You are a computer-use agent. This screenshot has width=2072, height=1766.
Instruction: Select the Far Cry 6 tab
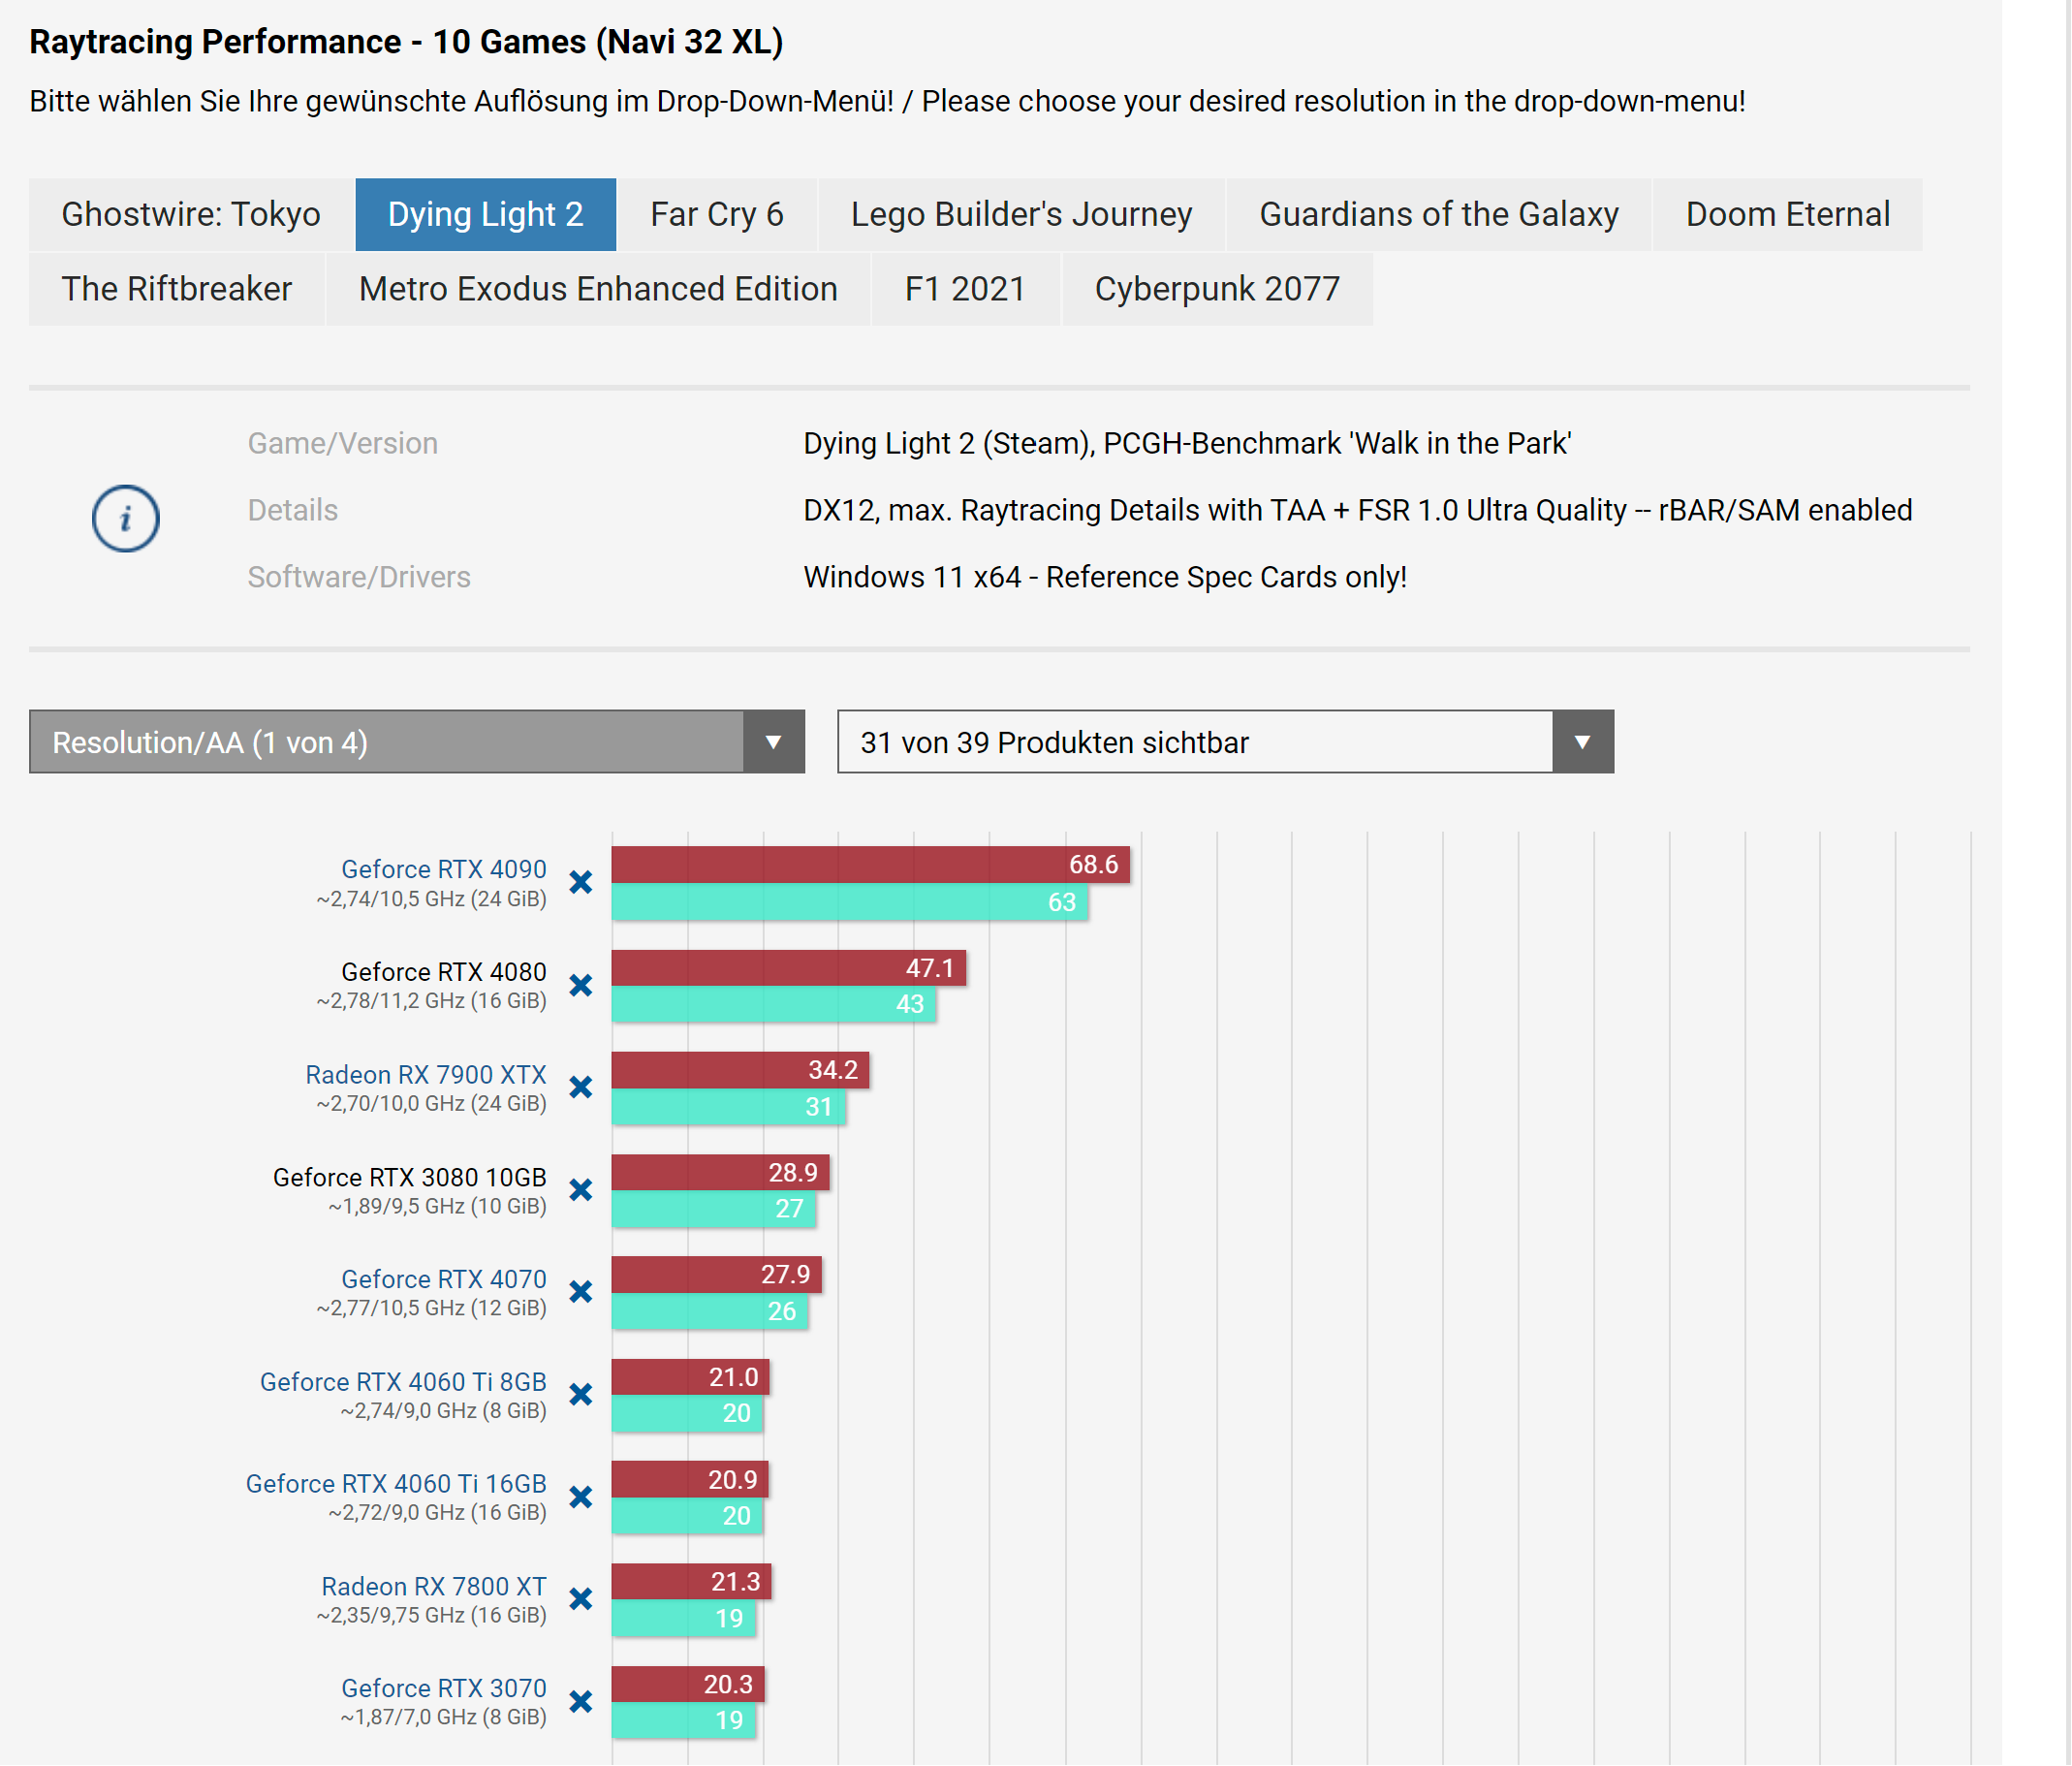coord(716,215)
